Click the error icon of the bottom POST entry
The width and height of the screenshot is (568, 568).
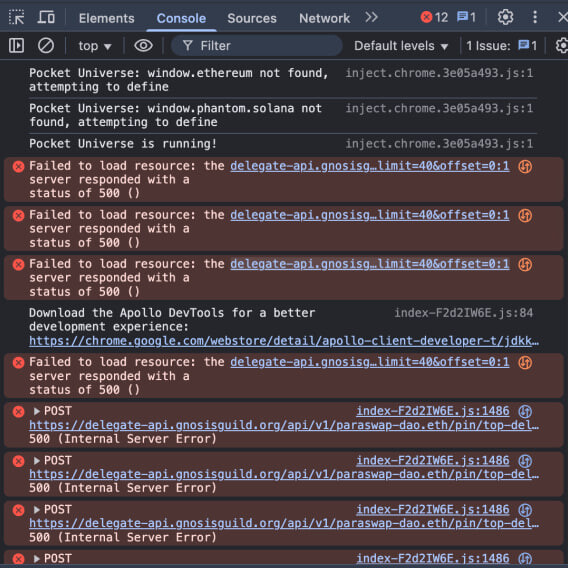(x=18, y=559)
